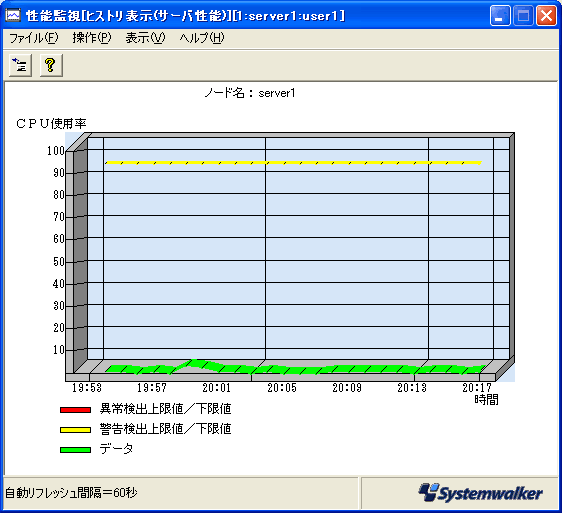
Task: Click the 自動リフレッシュ間隔=60秒 status text
Action: pos(71,493)
